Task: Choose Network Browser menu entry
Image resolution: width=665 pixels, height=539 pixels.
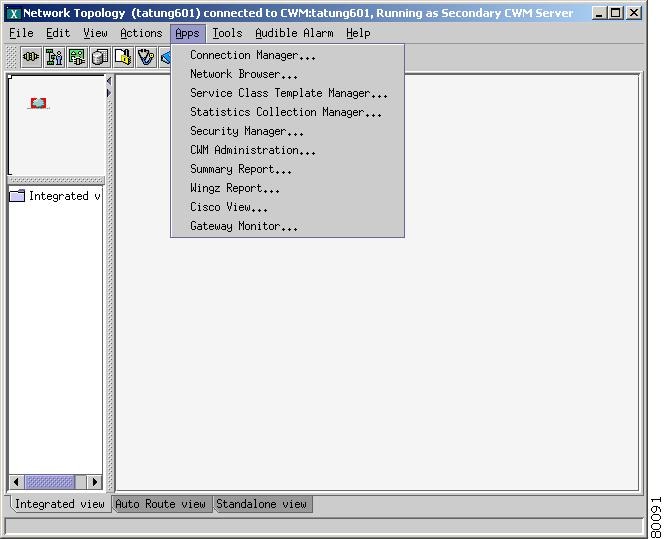Action: click(288, 74)
